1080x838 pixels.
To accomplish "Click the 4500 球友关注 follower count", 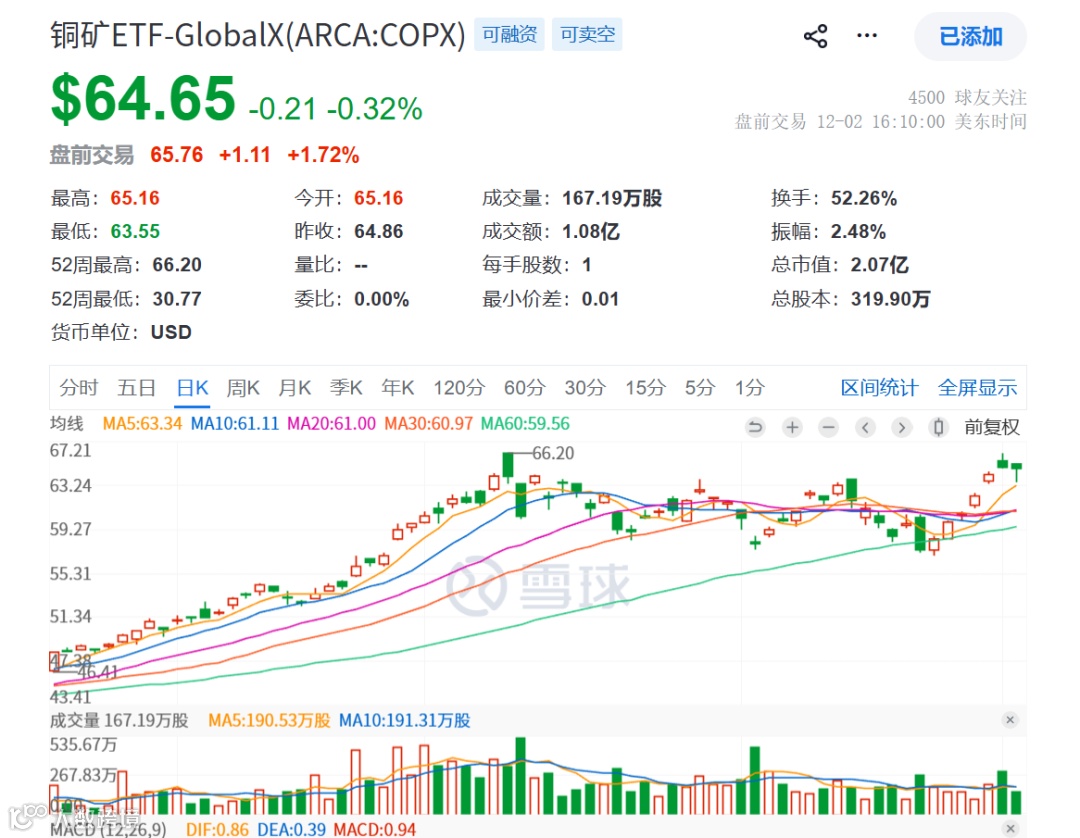I will click(967, 97).
